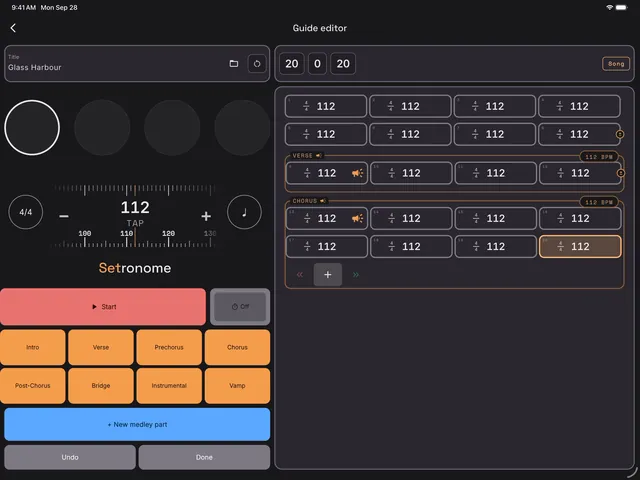Click the red double-left chevron below the grid
The height and width of the screenshot is (480, 640).
point(300,275)
